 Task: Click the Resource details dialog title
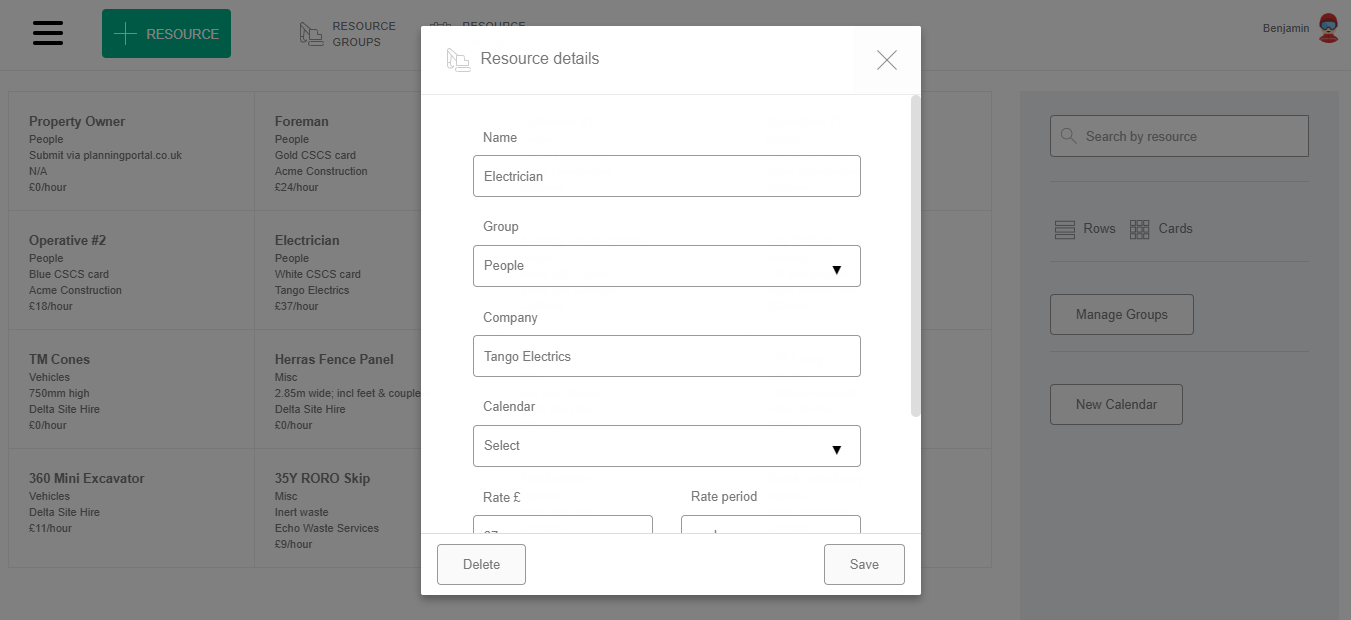pyautogui.click(x=540, y=59)
